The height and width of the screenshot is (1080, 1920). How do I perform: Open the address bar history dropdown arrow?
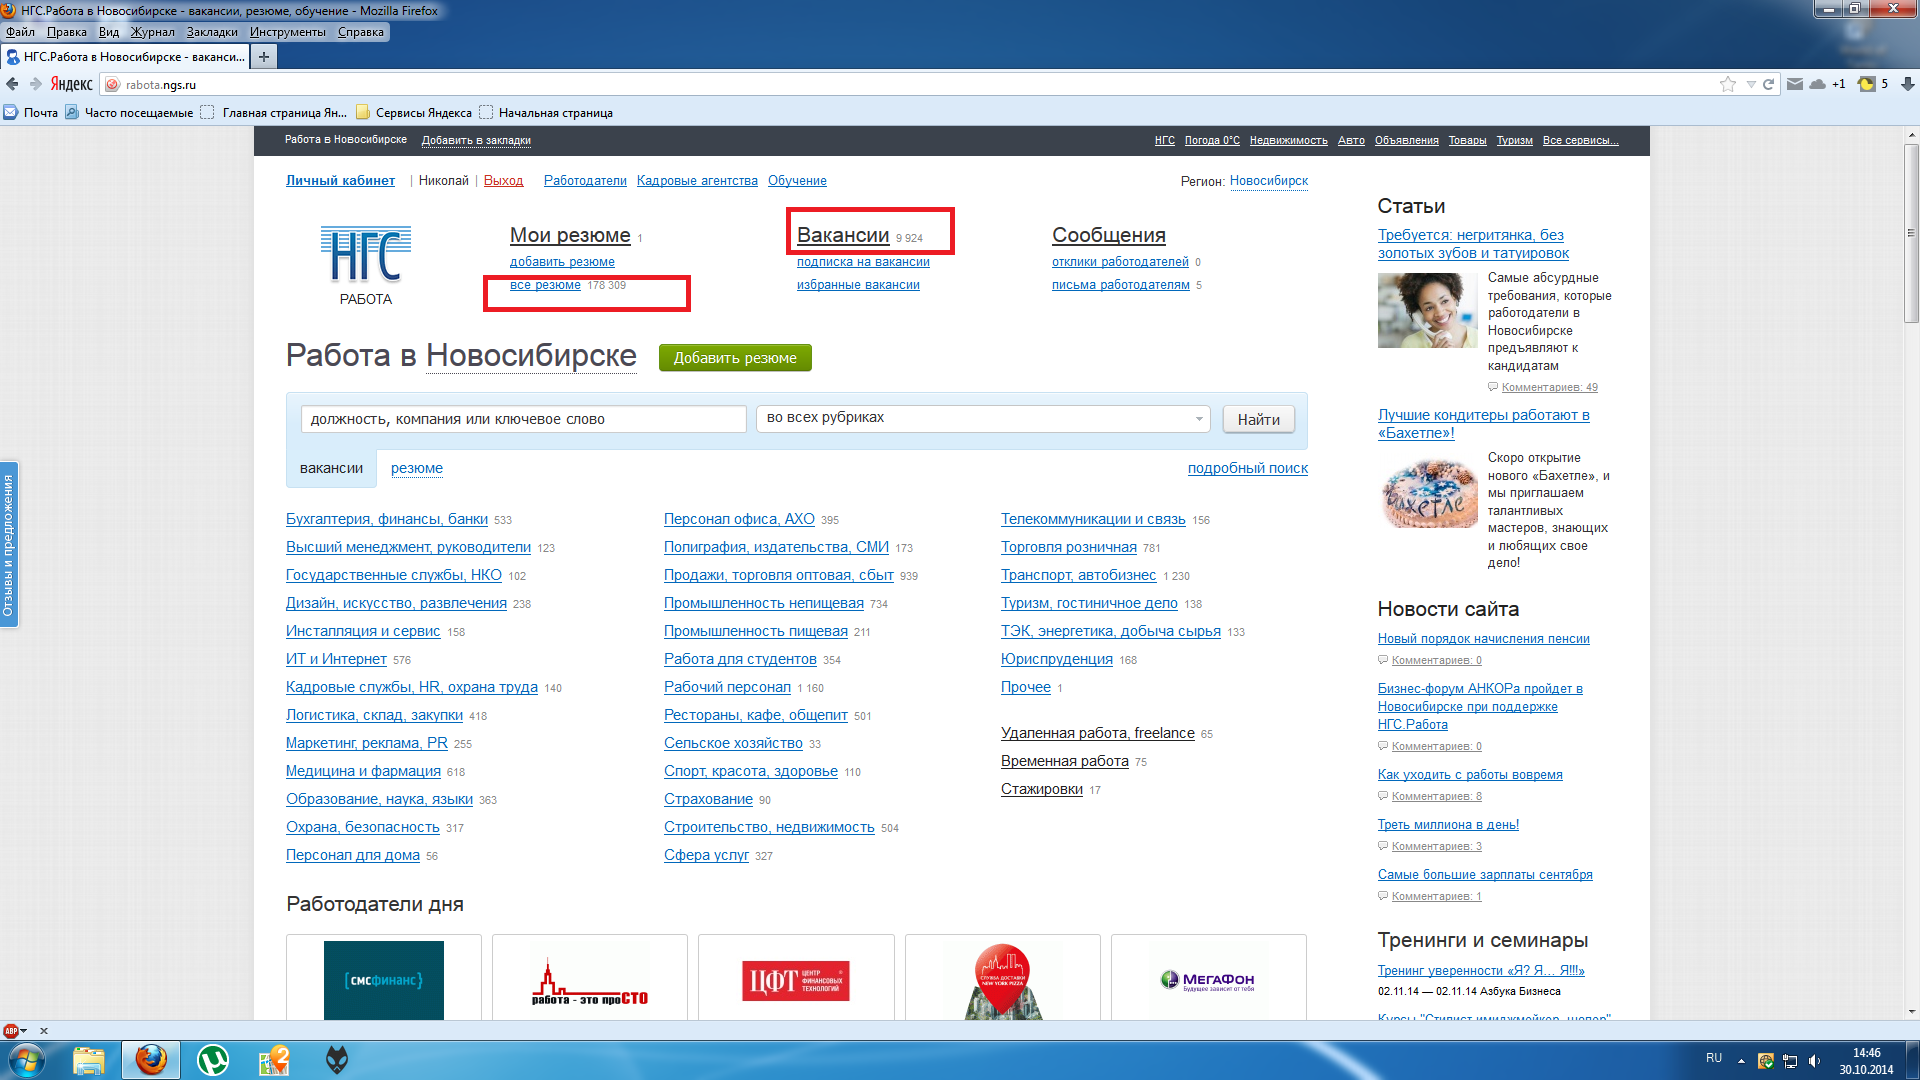tap(1751, 85)
